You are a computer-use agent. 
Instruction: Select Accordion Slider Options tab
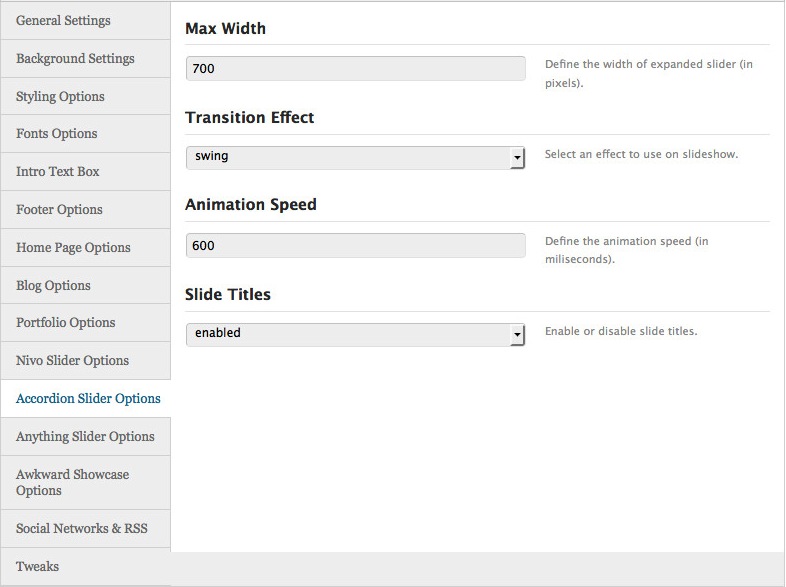[x=88, y=399]
